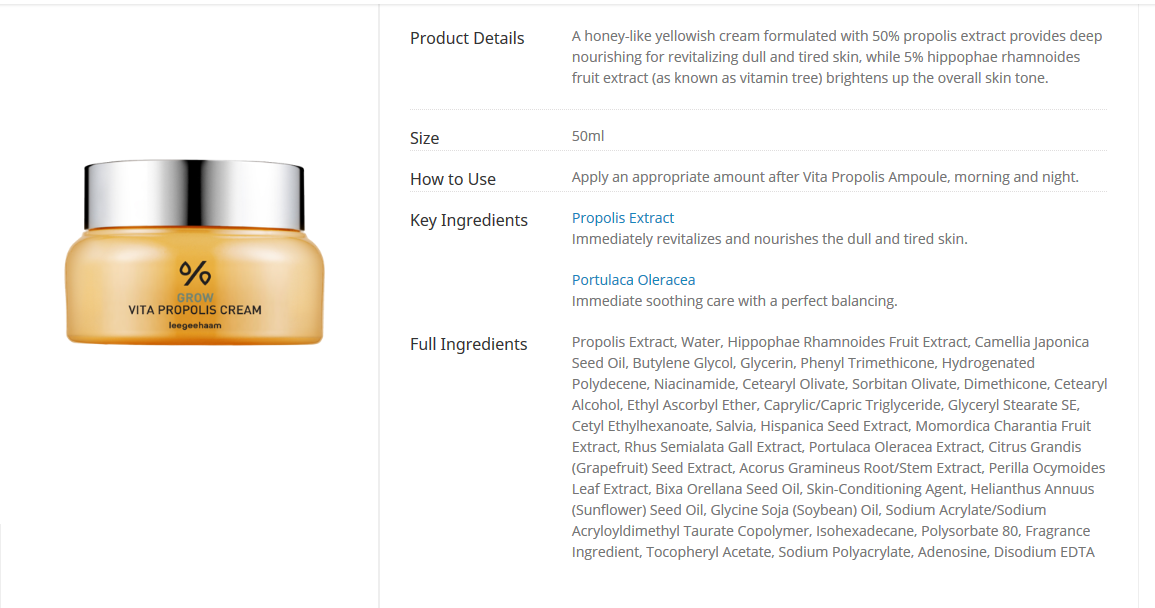Image resolution: width=1155 pixels, height=608 pixels.
Task: Click the Propolis Extract key ingredient link
Action: click(623, 218)
